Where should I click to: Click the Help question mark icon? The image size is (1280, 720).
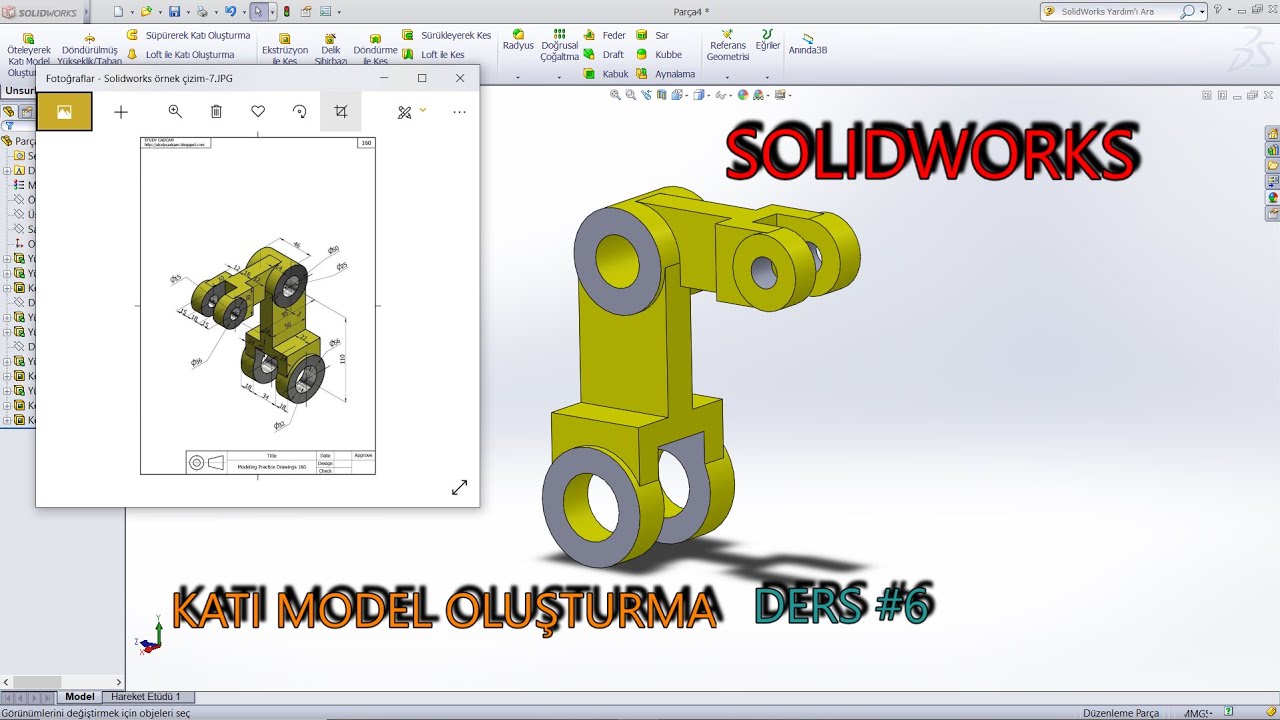point(1217,10)
